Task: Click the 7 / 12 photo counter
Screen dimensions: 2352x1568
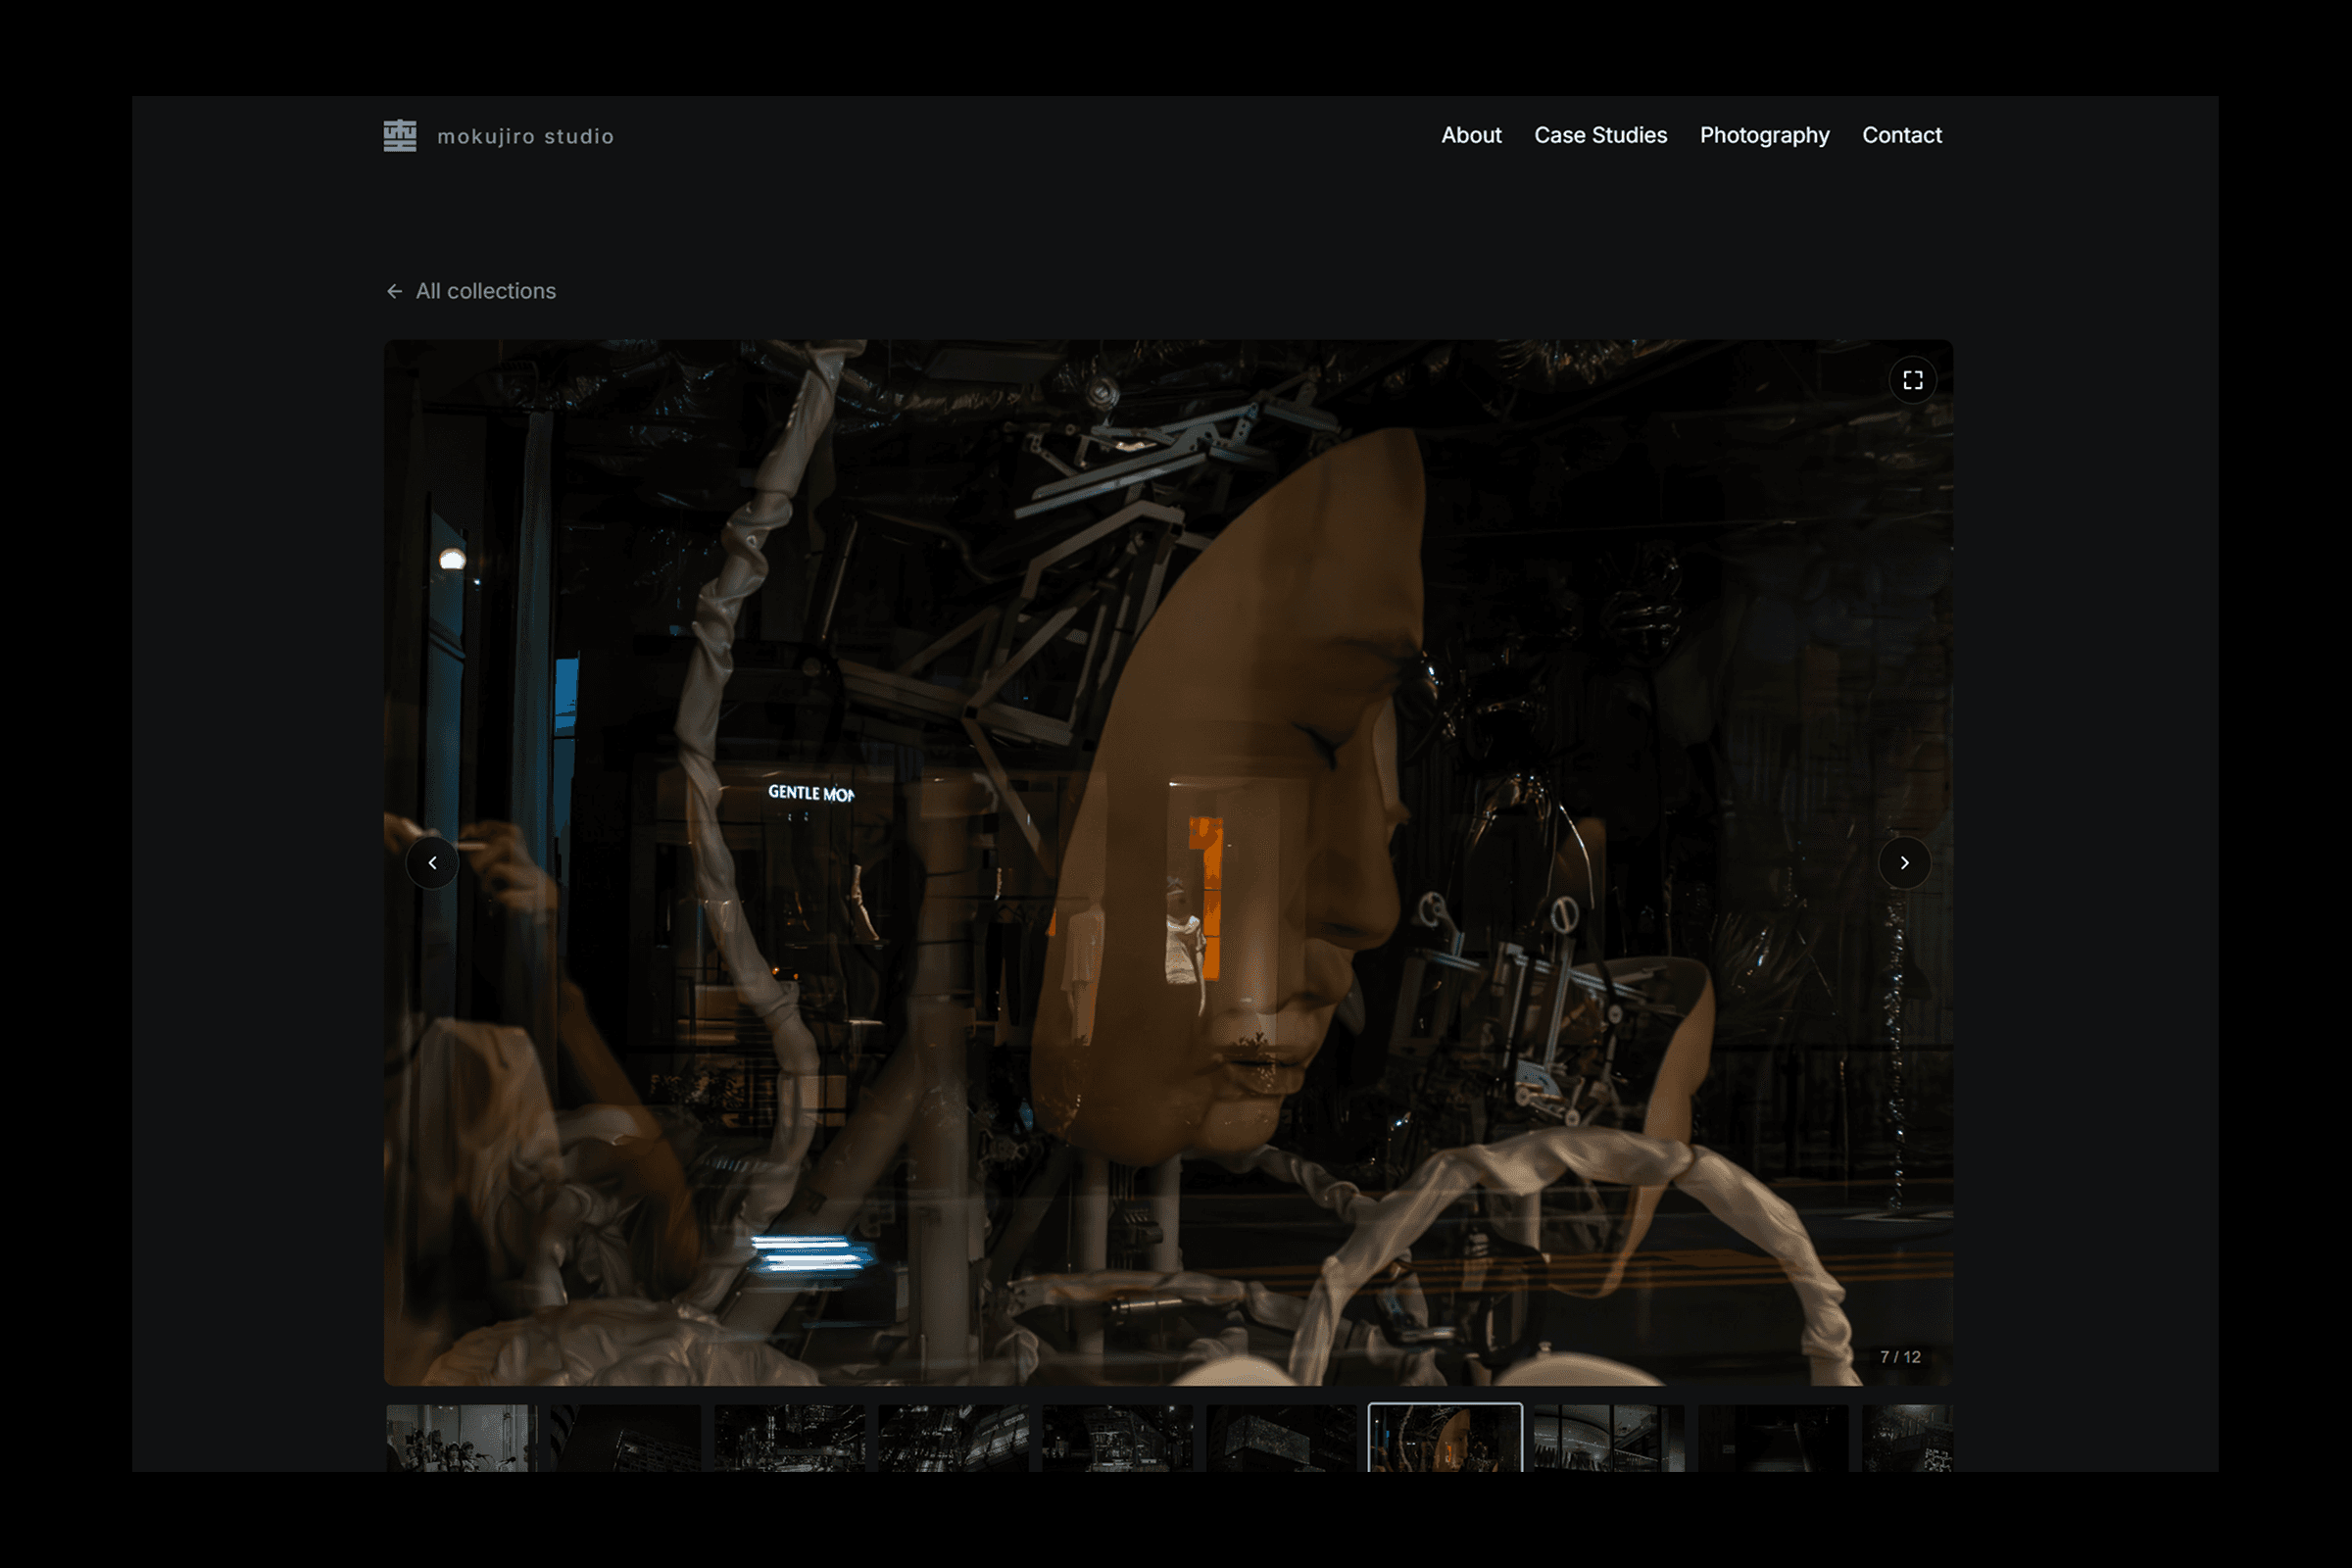Action: (x=1900, y=1357)
